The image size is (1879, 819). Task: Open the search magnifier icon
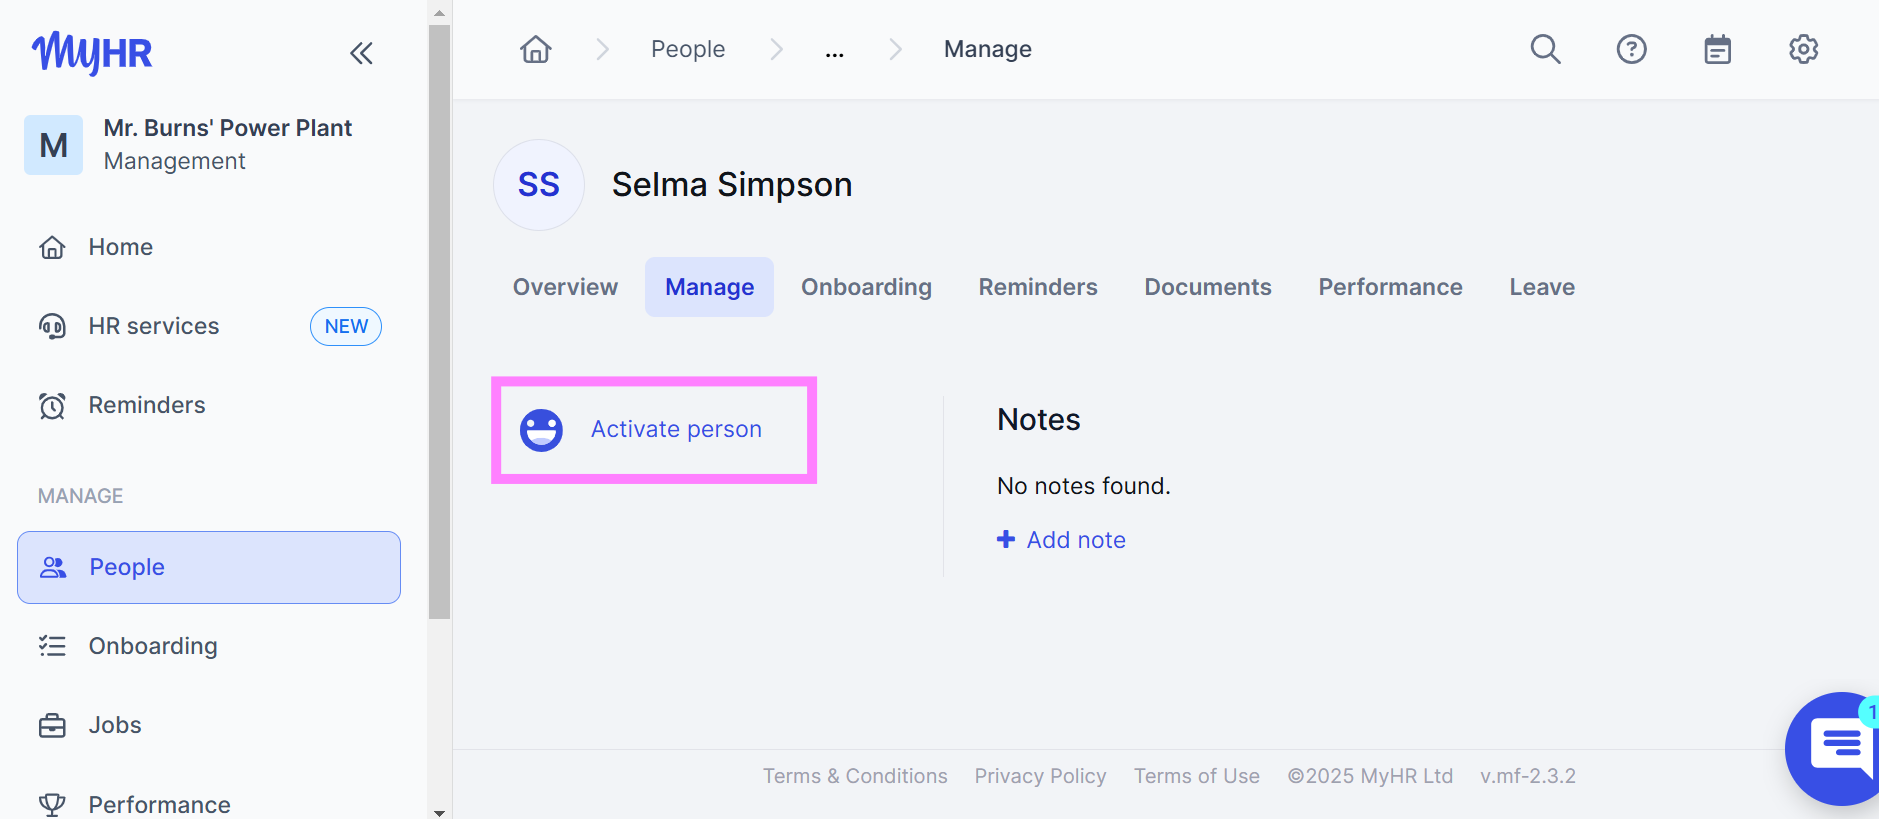[1545, 49]
